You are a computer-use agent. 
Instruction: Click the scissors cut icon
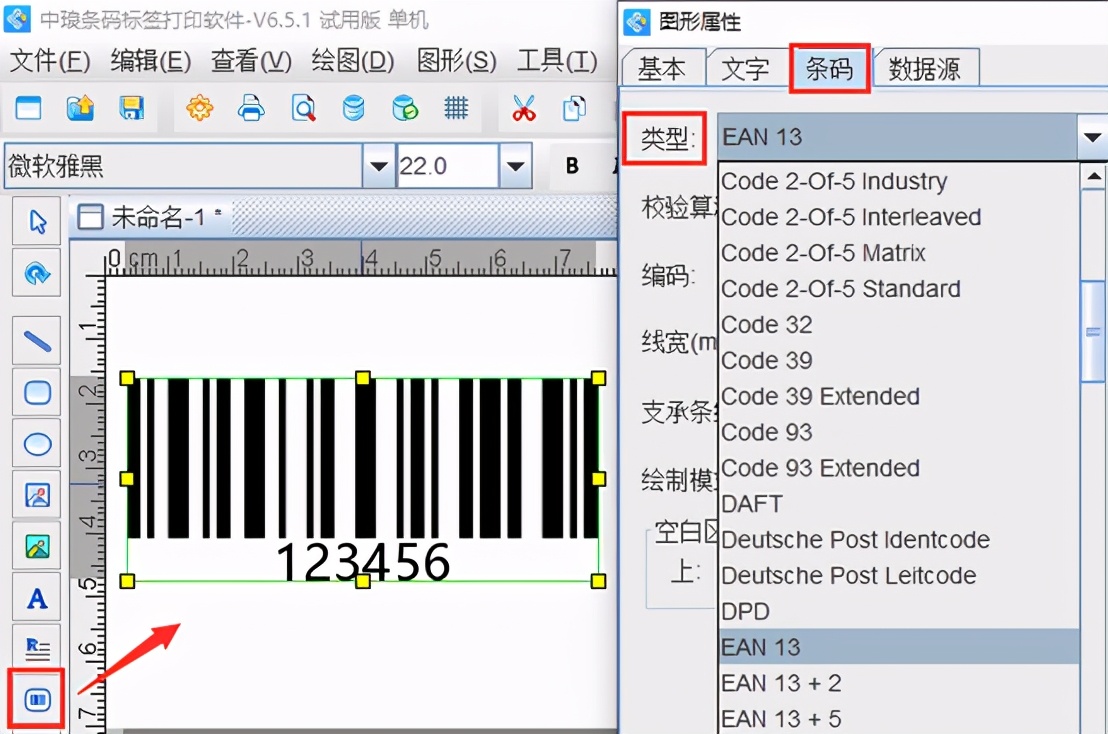(x=524, y=108)
